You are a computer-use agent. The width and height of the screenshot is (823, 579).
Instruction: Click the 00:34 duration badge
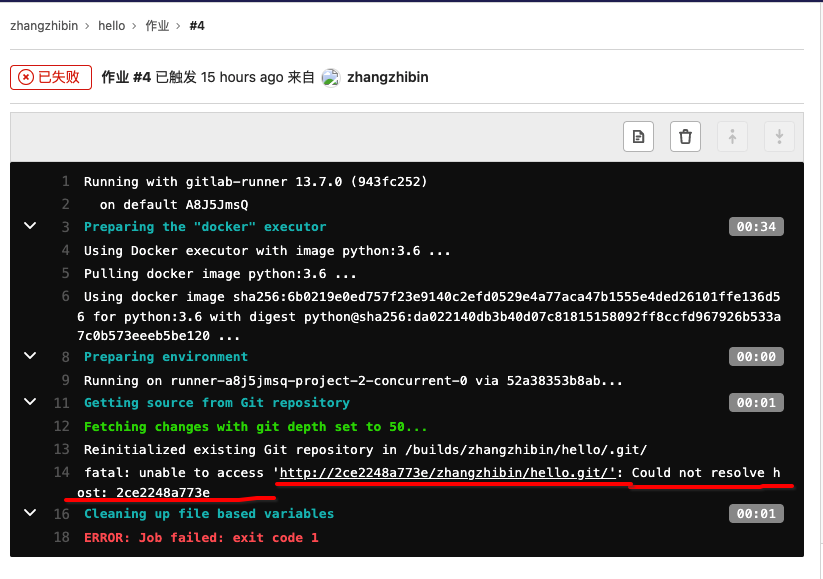756,226
